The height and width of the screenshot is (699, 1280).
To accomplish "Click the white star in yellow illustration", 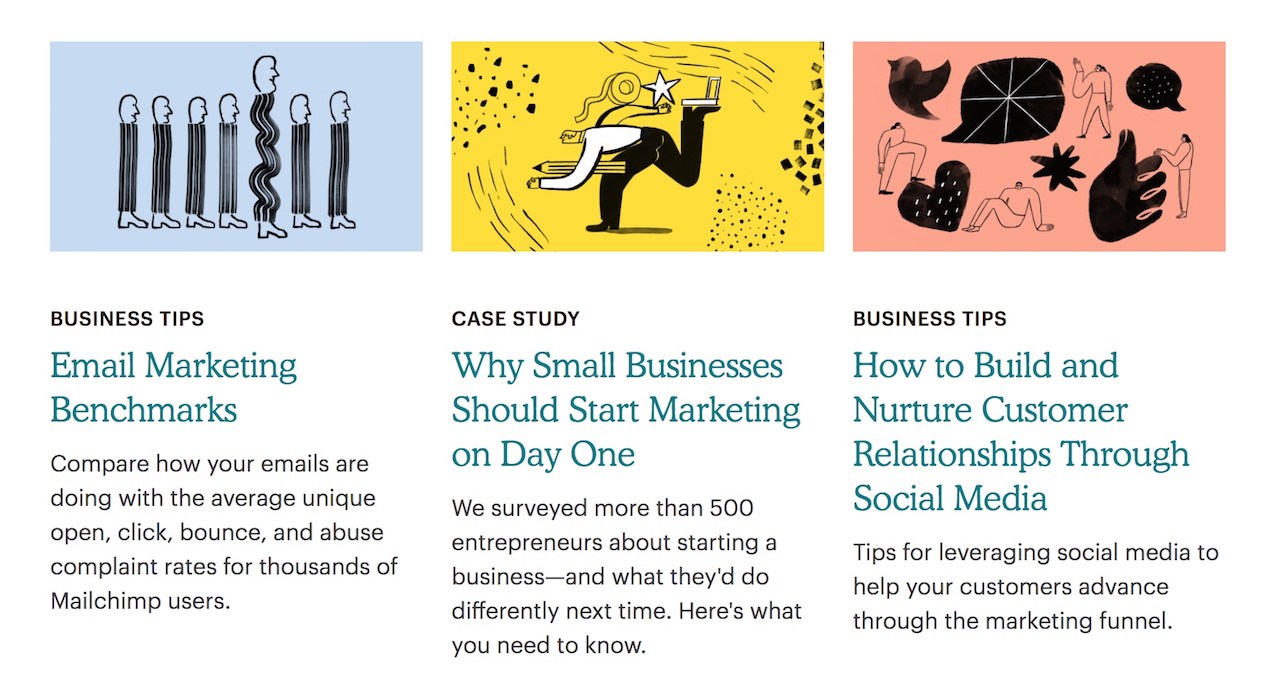I will (x=662, y=90).
